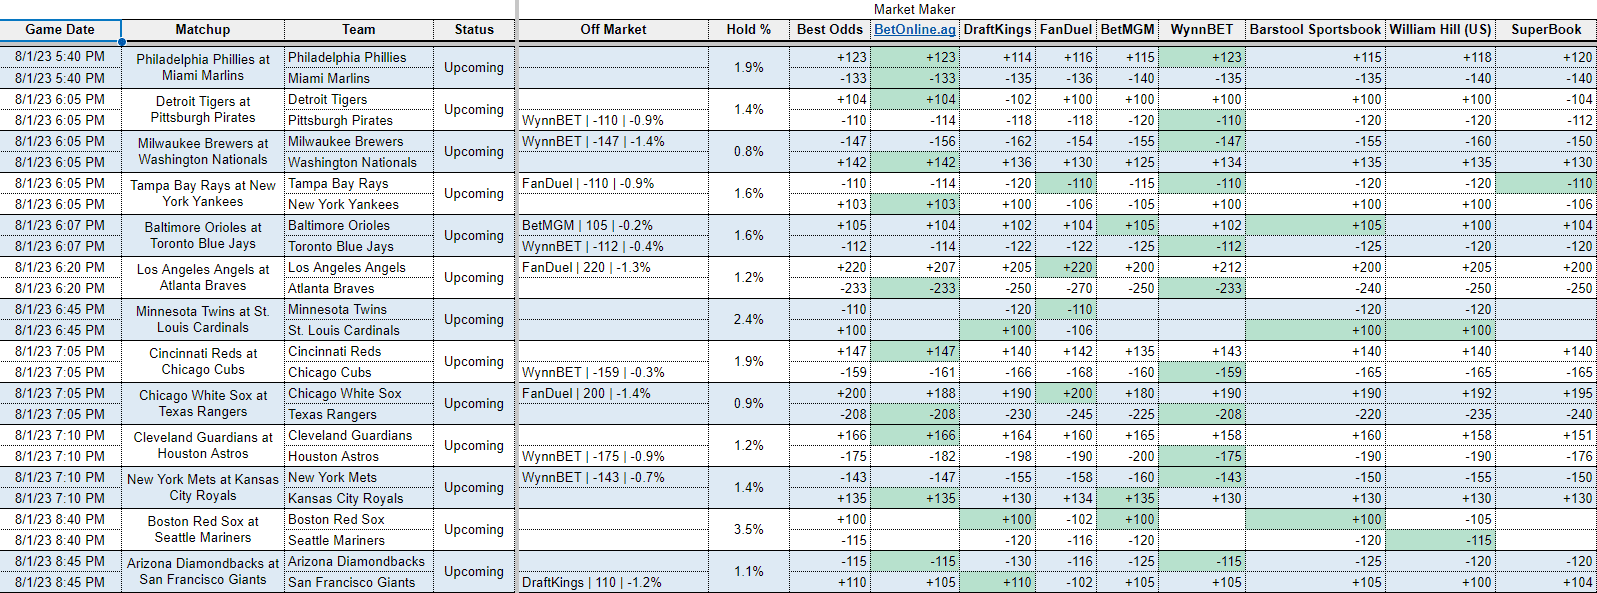The image size is (1597, 593).
Task: Select off market cell 'WynnBET | -110 | -0.9%'
Action: [x=613, y=120]
